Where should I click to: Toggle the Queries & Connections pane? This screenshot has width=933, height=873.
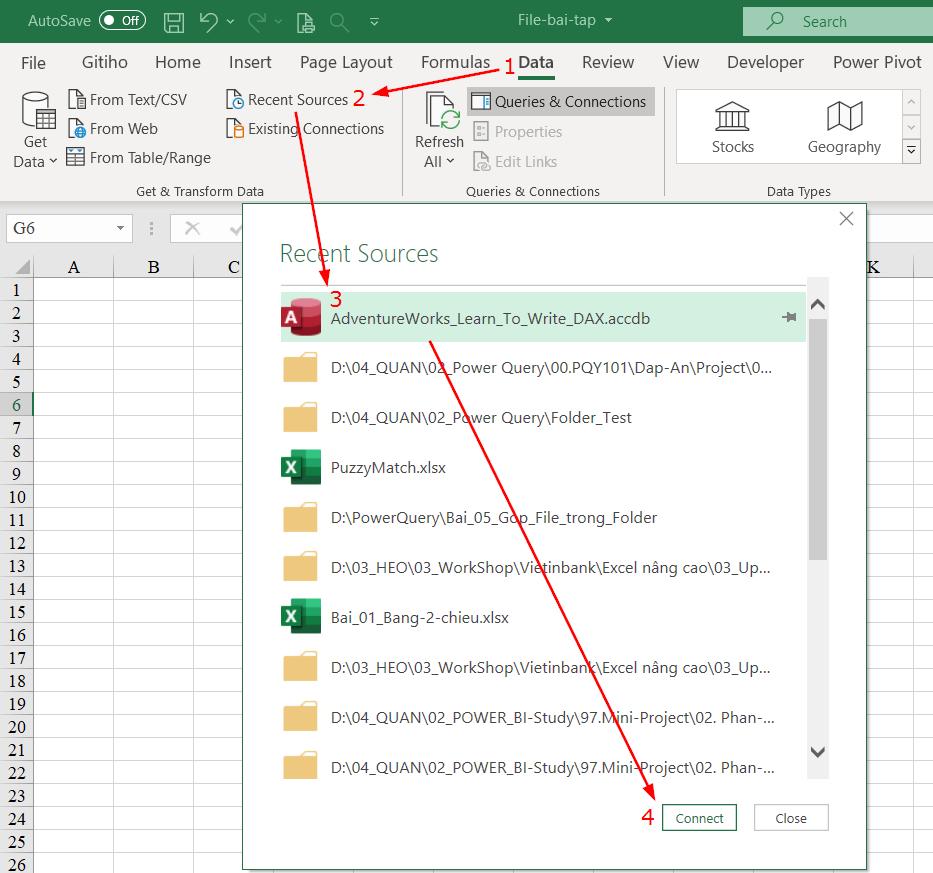(x=560, y=102)
